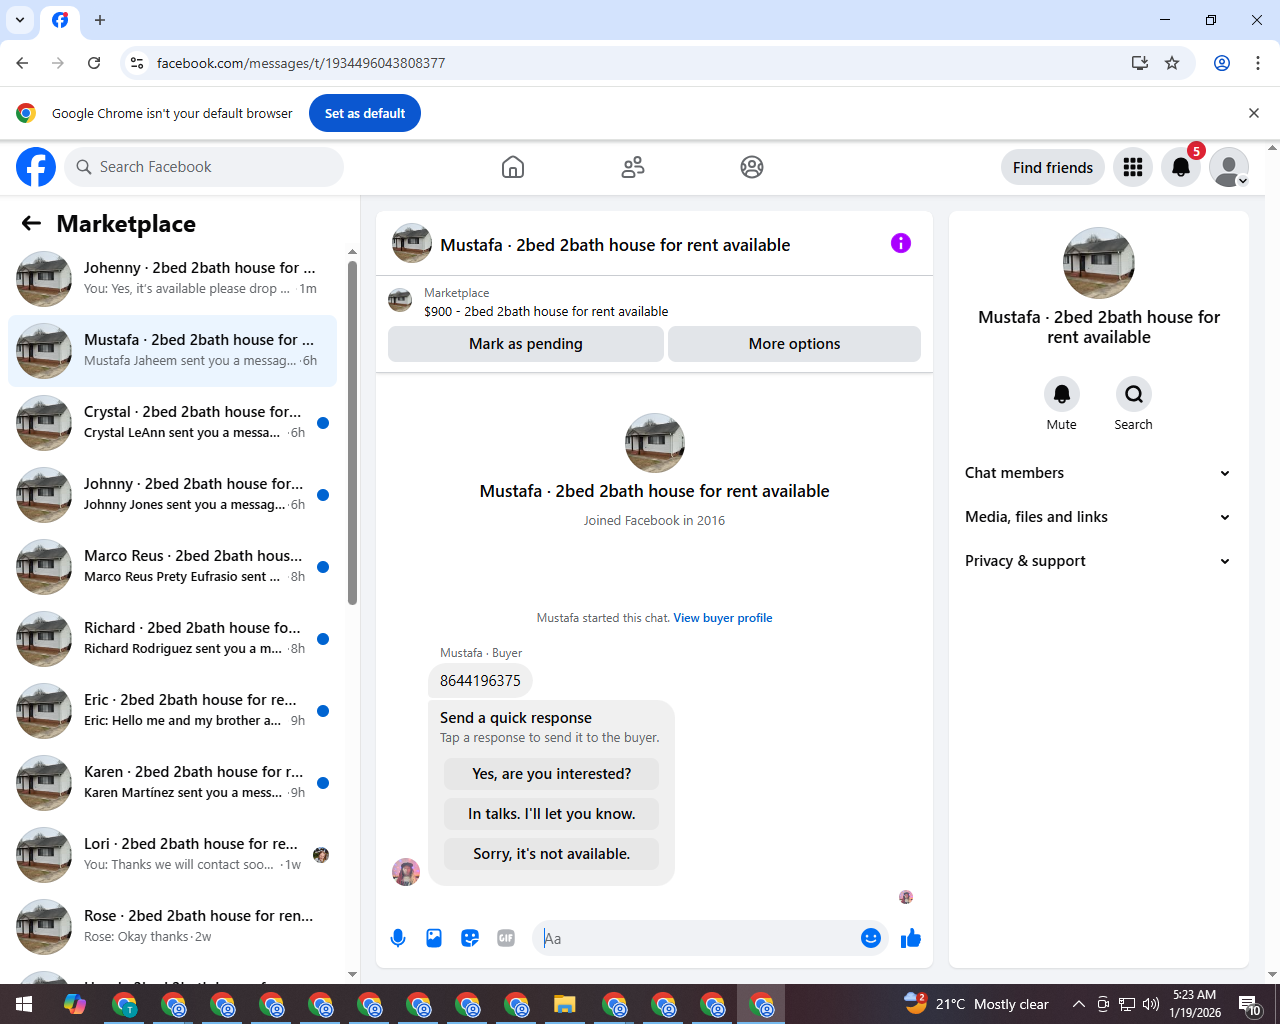Open a new Chrome tab

tap(100, 20)
